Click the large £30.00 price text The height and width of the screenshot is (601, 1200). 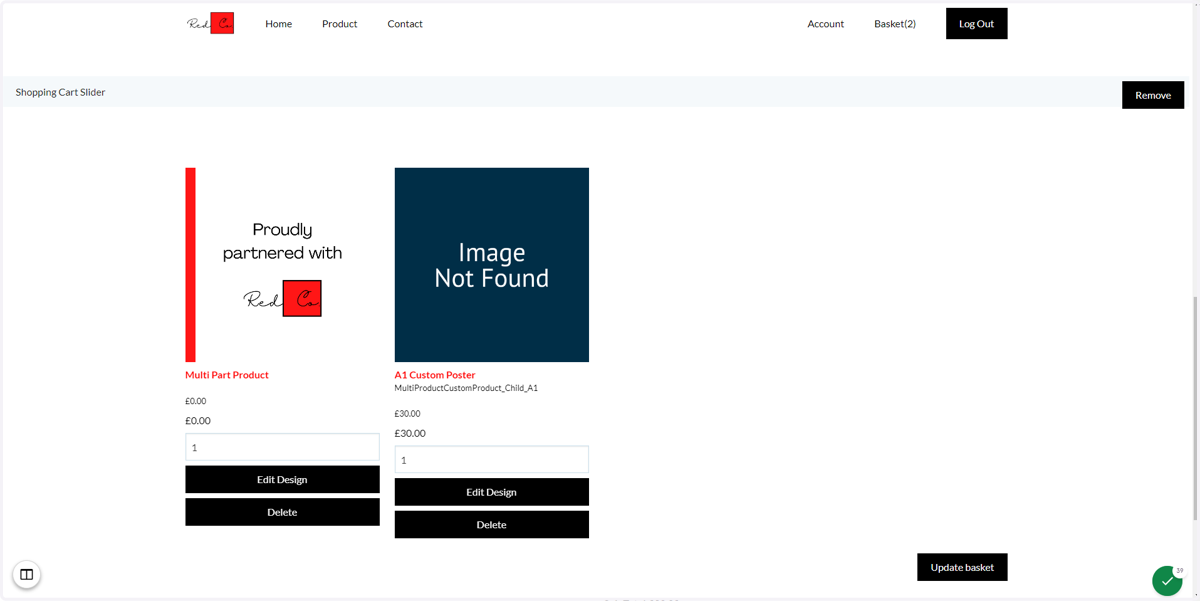point(410,433)
